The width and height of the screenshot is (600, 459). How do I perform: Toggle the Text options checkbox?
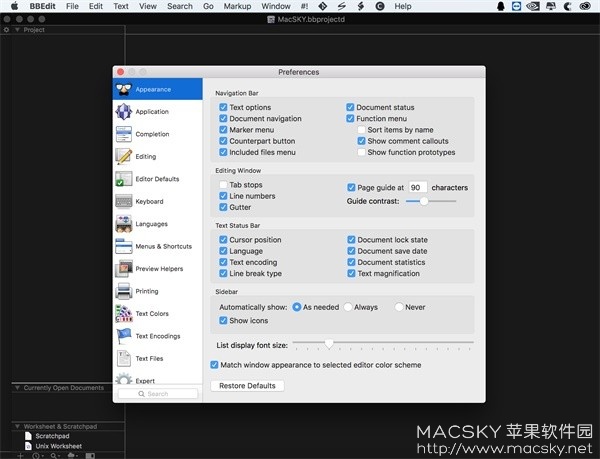coord(223,107)
